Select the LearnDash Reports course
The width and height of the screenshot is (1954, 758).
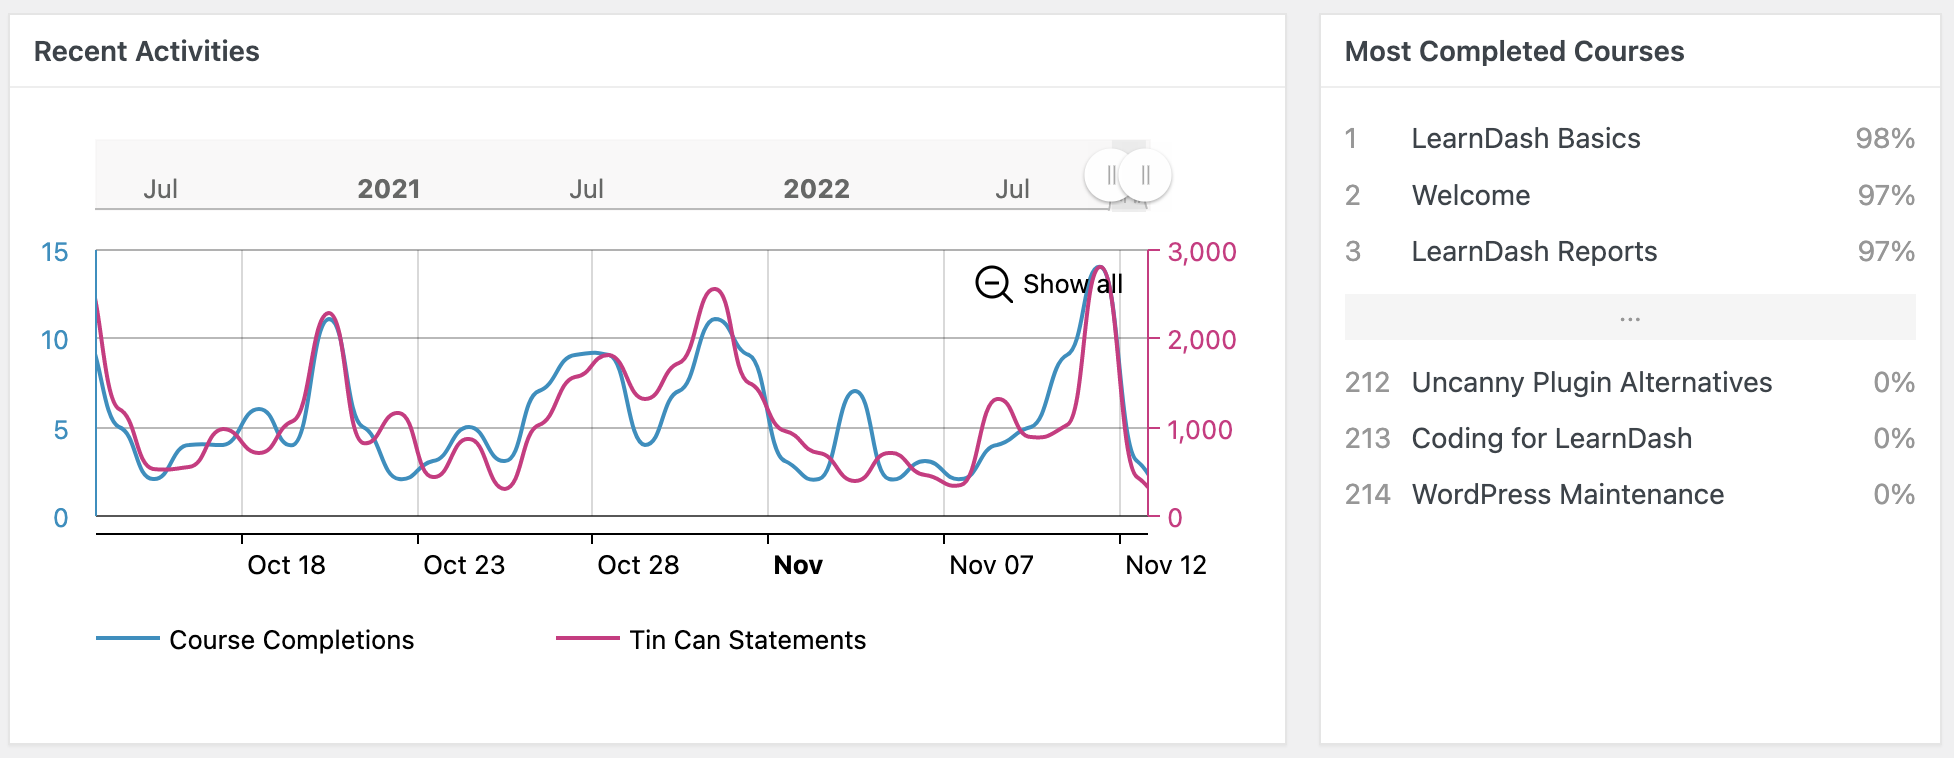coord(1535,251)
